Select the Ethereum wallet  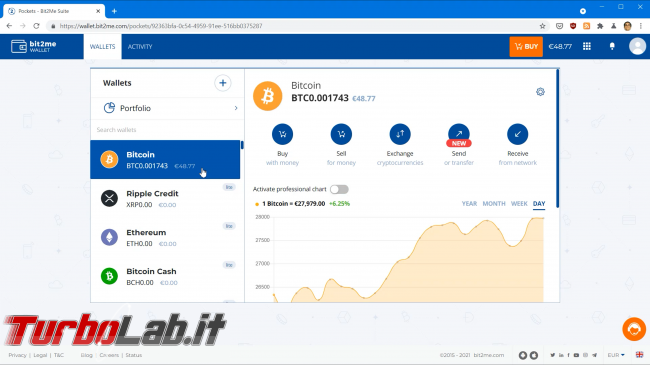point(165,238)
